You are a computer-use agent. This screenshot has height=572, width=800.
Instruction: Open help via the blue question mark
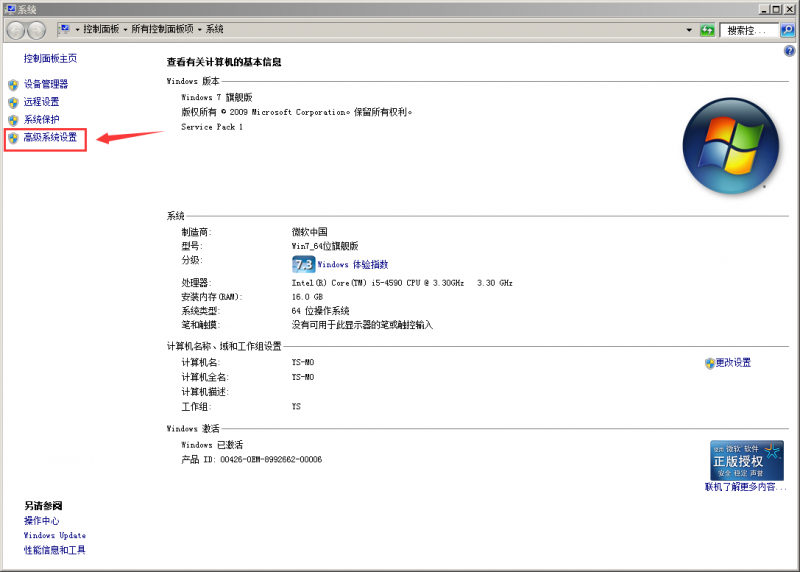point(789,51)
